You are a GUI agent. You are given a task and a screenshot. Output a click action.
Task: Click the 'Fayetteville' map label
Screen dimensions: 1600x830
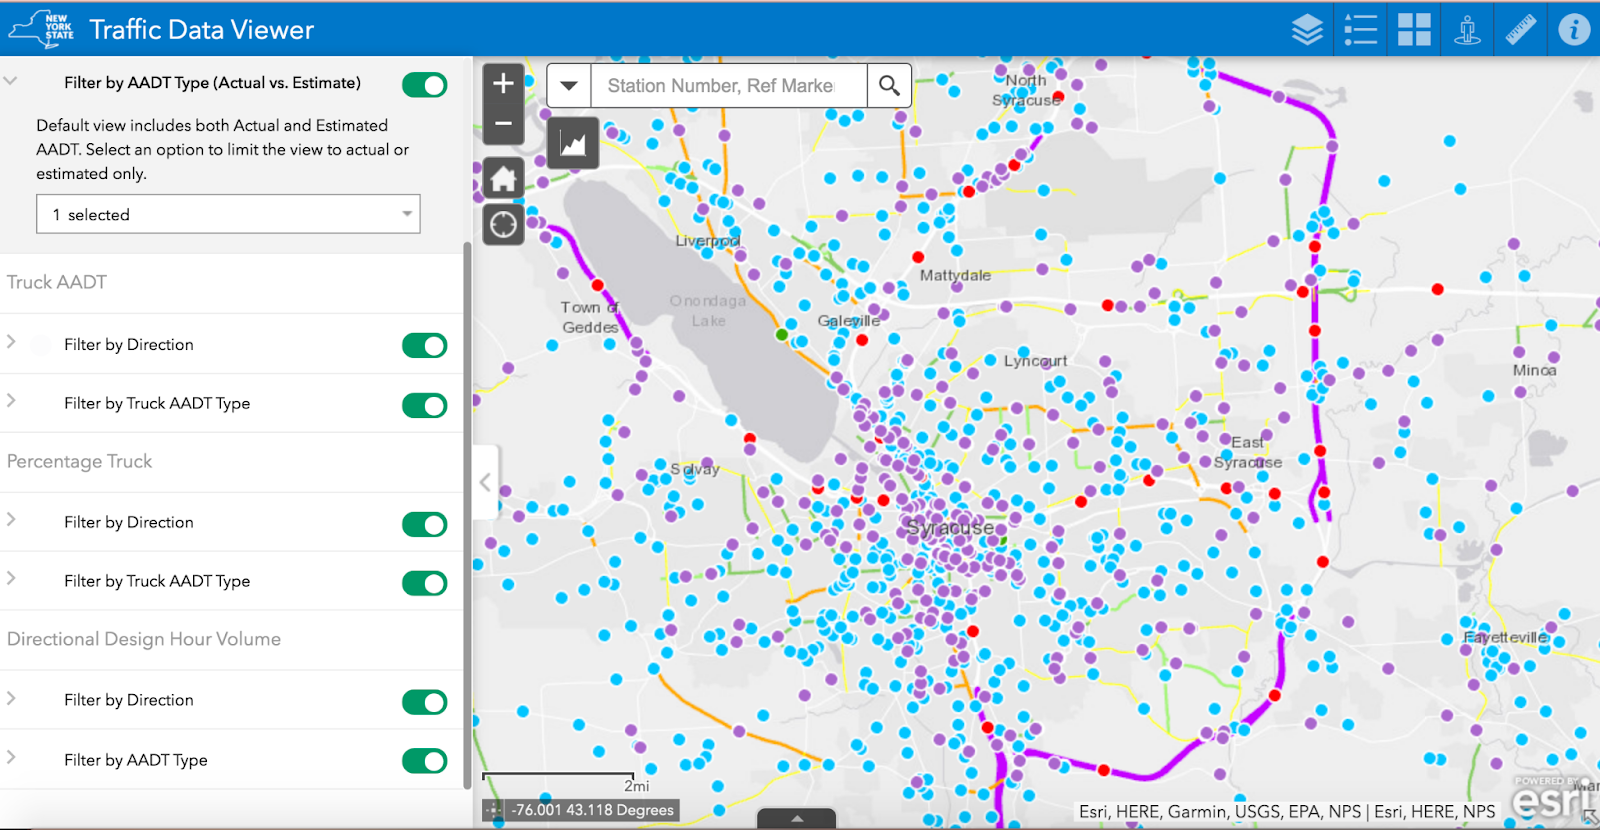(1505, 637)
